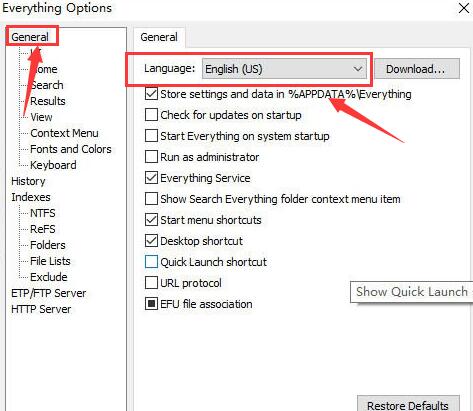Image resolution: width=473 pixels, height=411 pixels.
Task: Tick the URL protocol checkbox
Action: pos(151,283)
